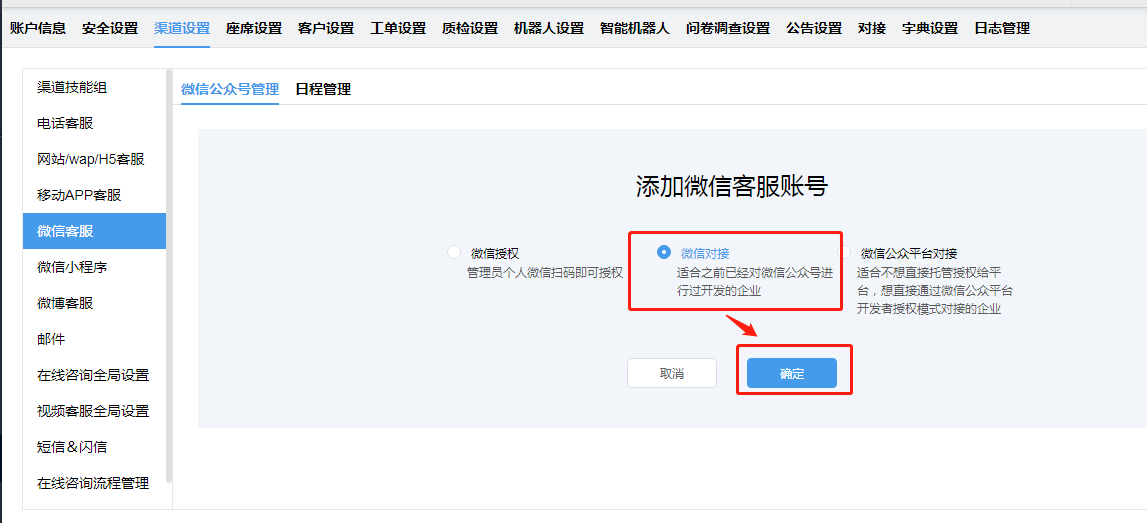This screenshot has width=1147, height=523.
Task: Open 微信小程序 sidebar item
Action: (94, 267)
